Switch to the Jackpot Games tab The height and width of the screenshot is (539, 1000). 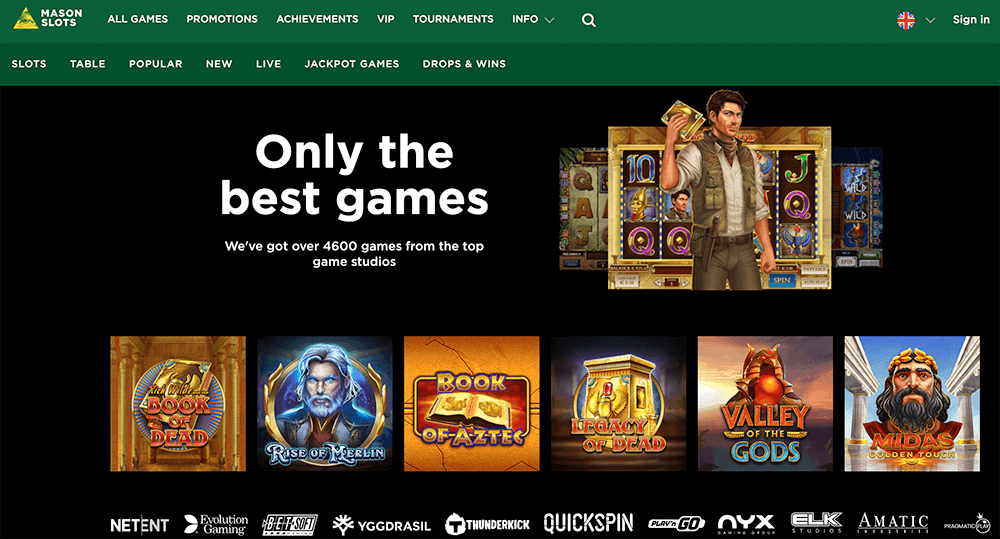click(351, 64)
